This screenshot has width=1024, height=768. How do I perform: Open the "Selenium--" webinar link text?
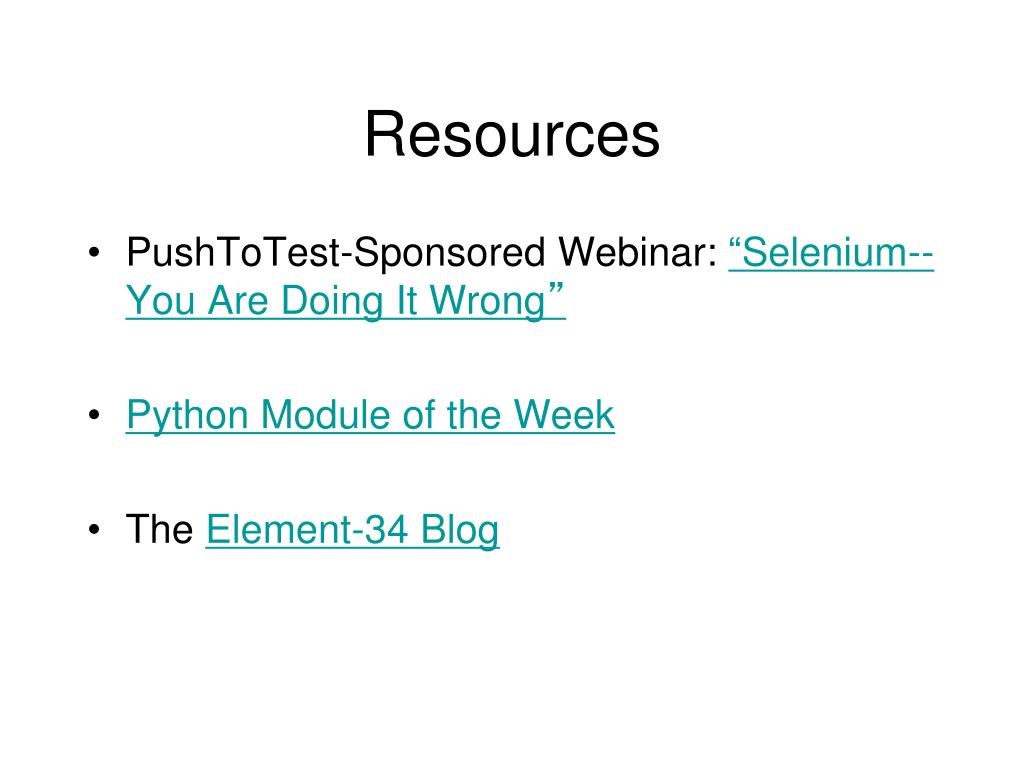click(x=831, y=253)
